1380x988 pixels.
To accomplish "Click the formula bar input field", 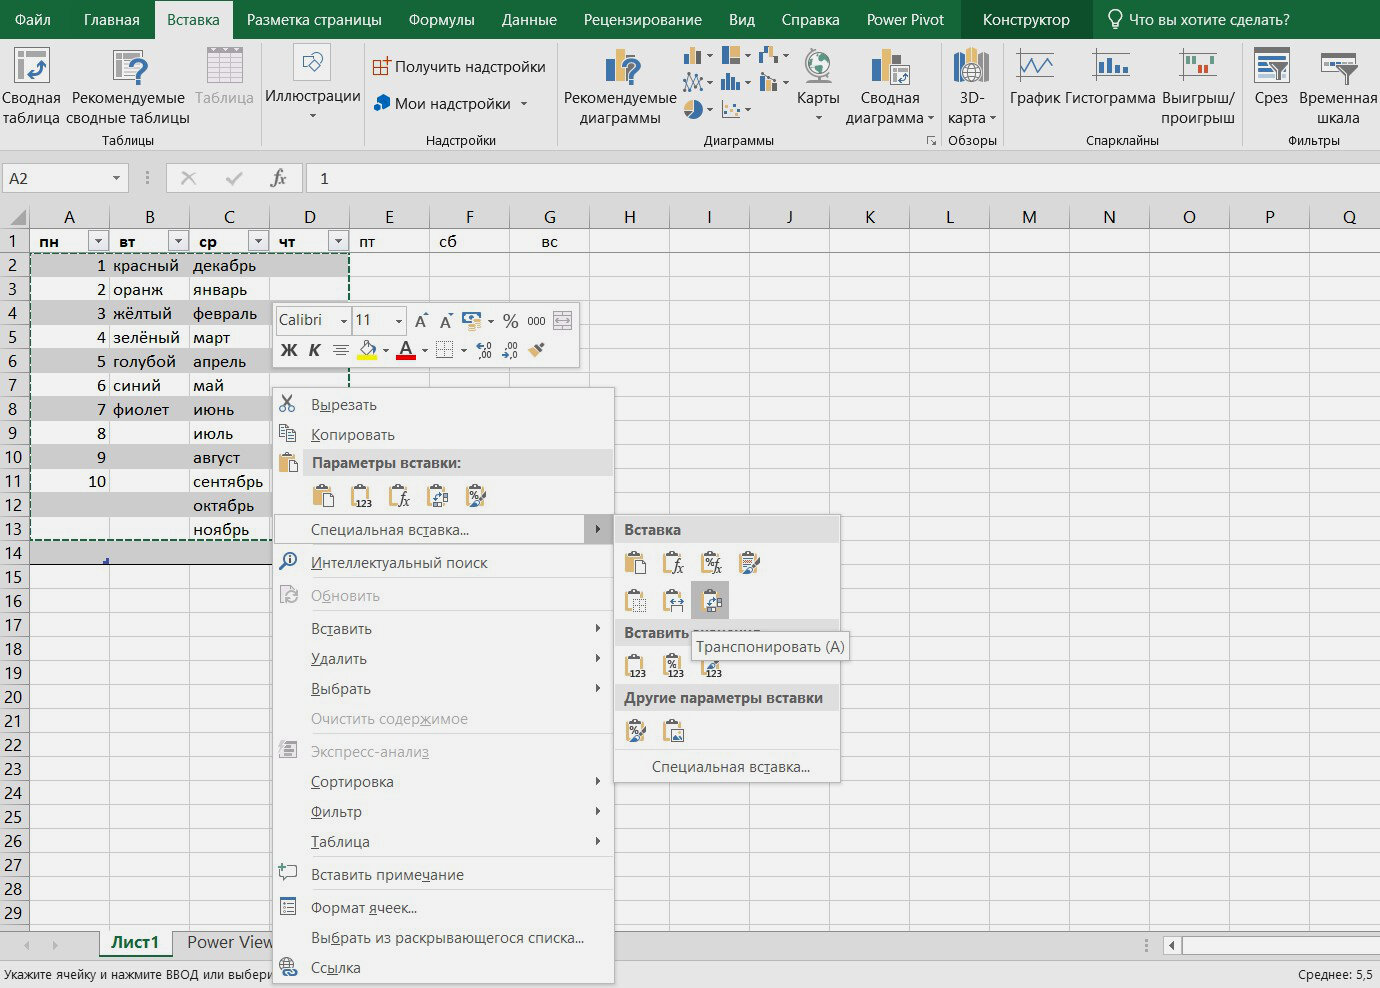I will (x=842, y=178).
